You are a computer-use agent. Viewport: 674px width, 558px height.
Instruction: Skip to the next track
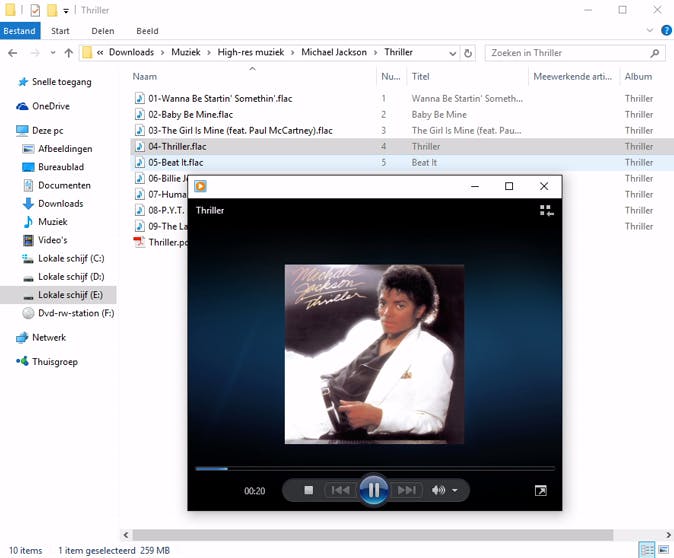click(x=406, y=490)
